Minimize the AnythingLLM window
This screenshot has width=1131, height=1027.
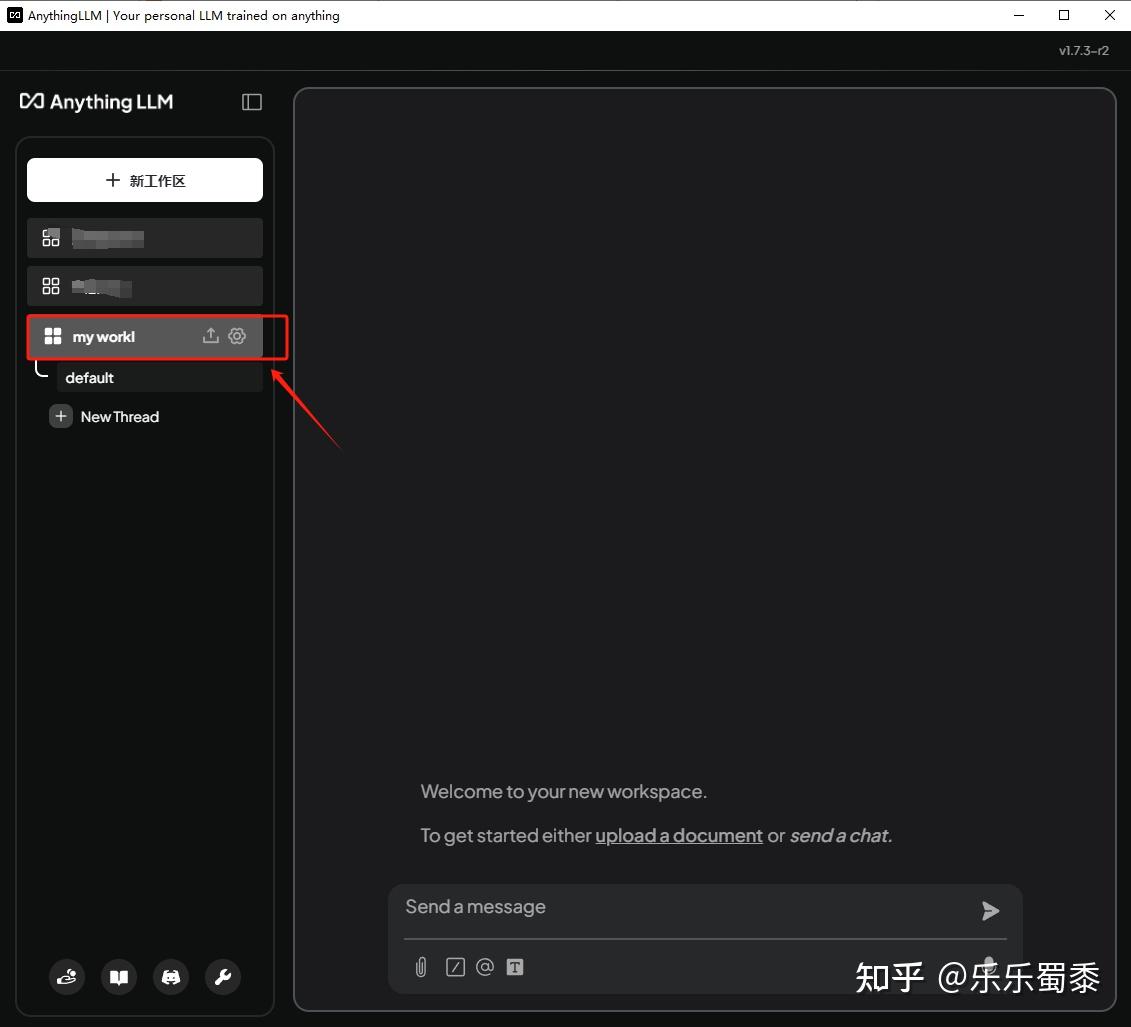(1018, 15)
